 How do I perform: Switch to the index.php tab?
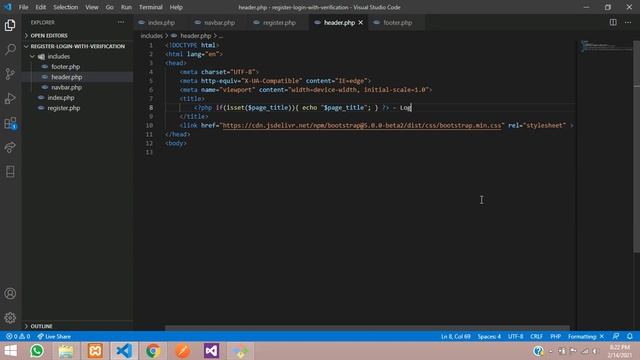coord(161,22)
